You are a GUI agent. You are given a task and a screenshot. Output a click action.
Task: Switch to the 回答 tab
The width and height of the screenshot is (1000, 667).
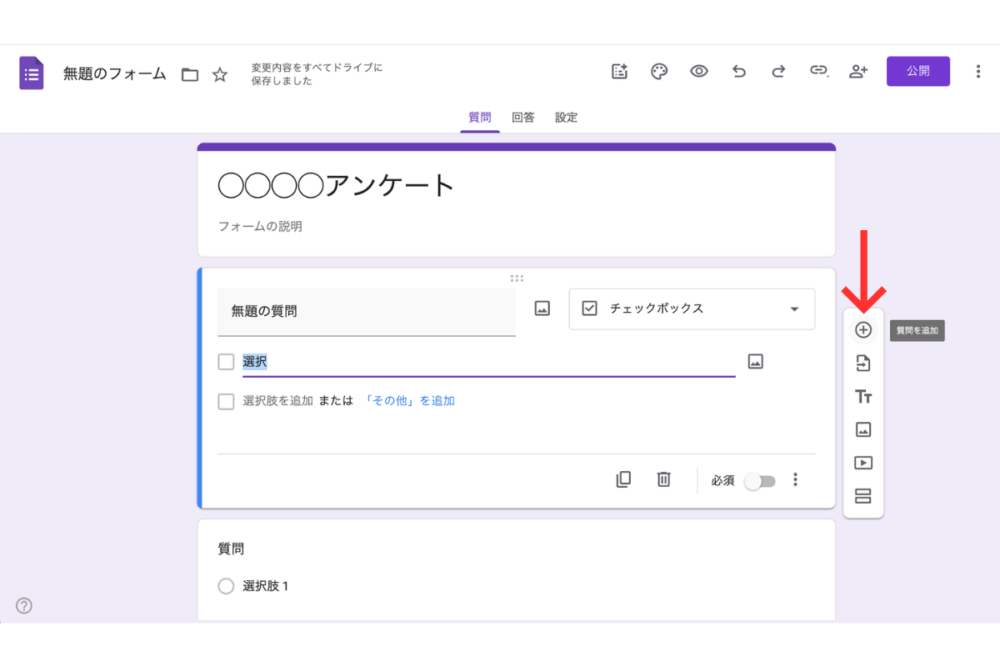coord(524,117)
